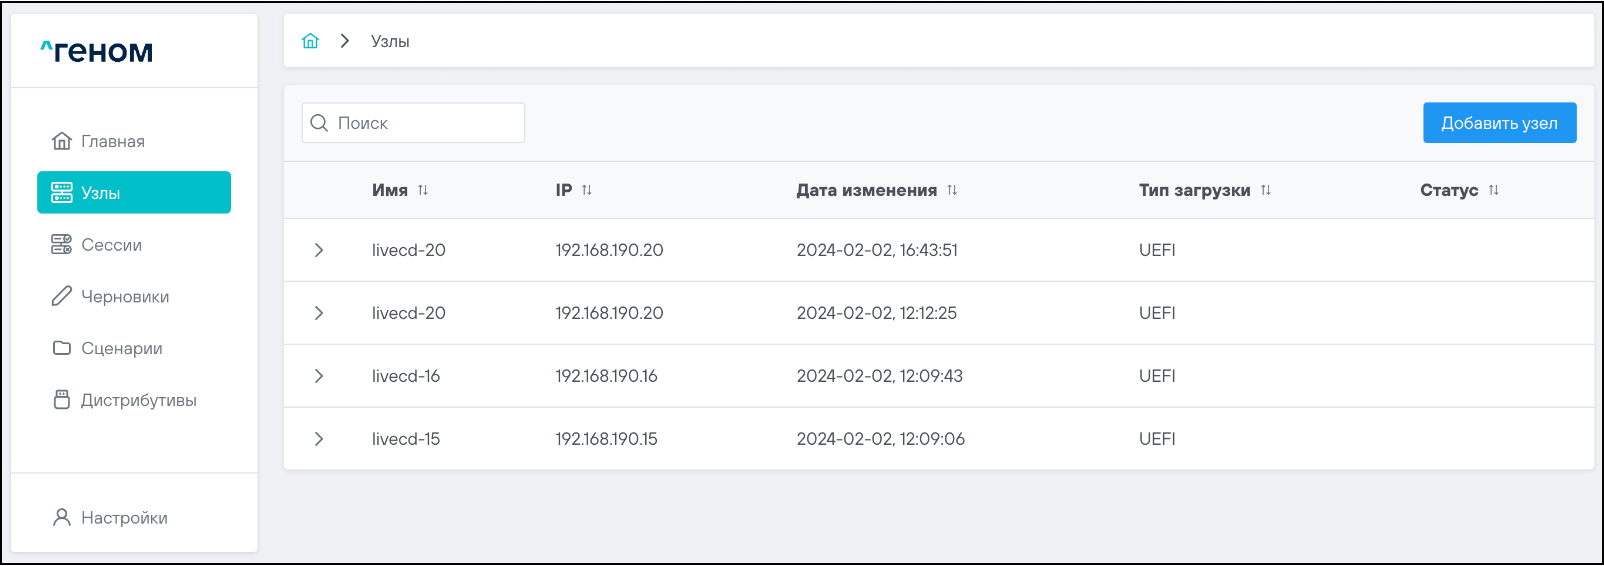Open Главная in the sidebar
The image size is (1604, 566).
tap(112, 141)
